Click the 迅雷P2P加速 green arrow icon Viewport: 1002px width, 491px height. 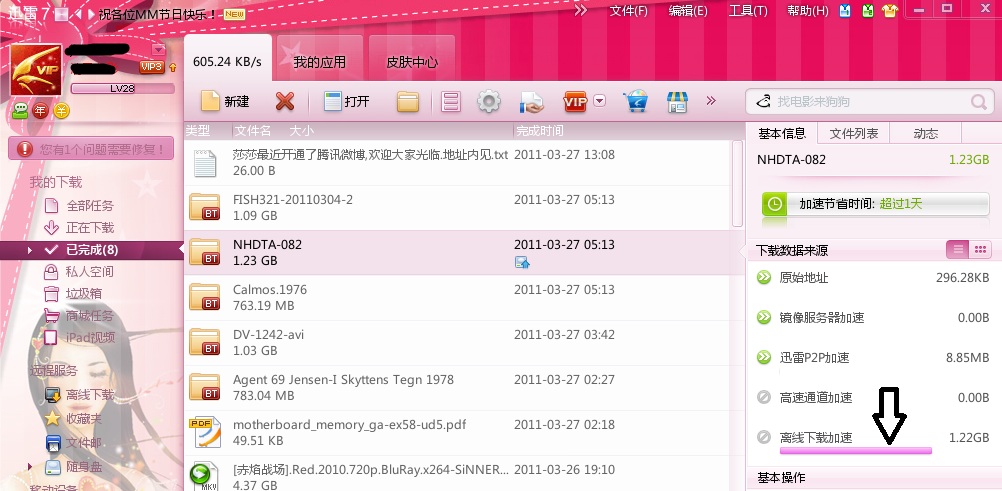tap(764, 357)
